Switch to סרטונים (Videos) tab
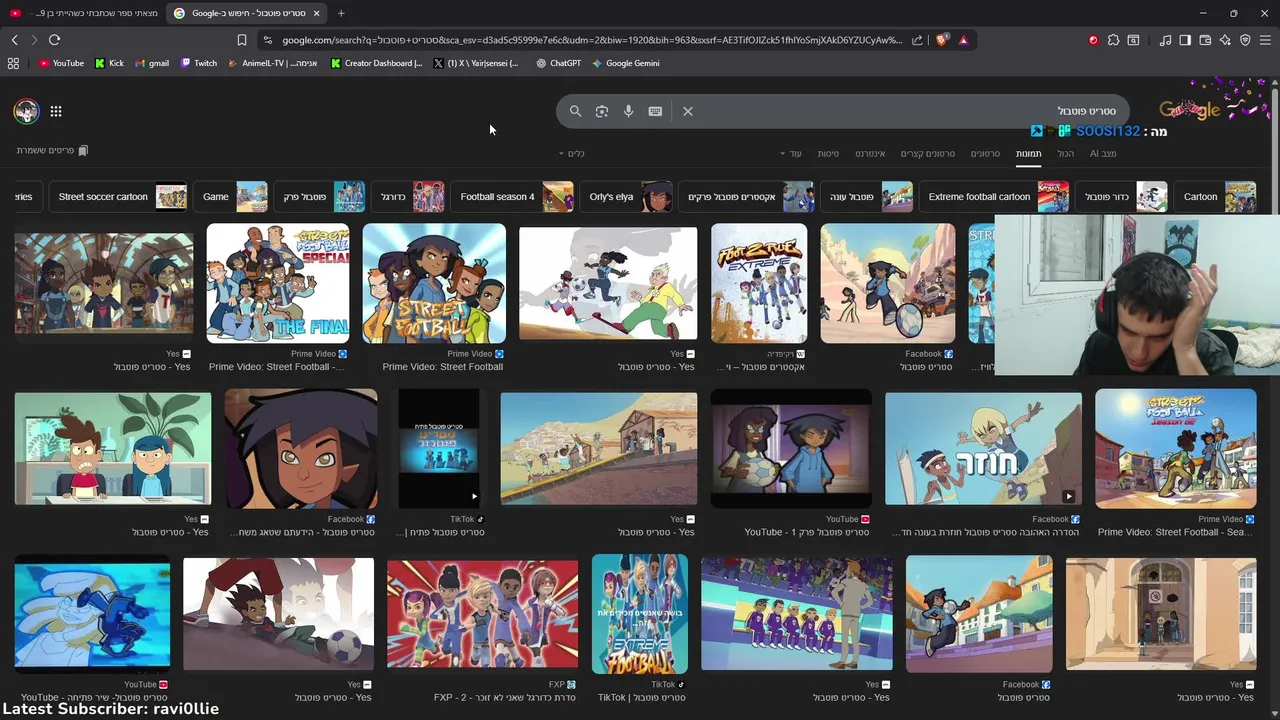This screenshot has height=720, width=1280. tap(985, 154)
